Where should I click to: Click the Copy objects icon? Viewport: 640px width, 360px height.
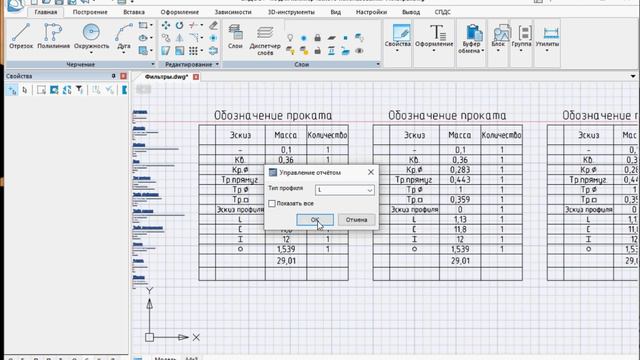coord(166,38)
